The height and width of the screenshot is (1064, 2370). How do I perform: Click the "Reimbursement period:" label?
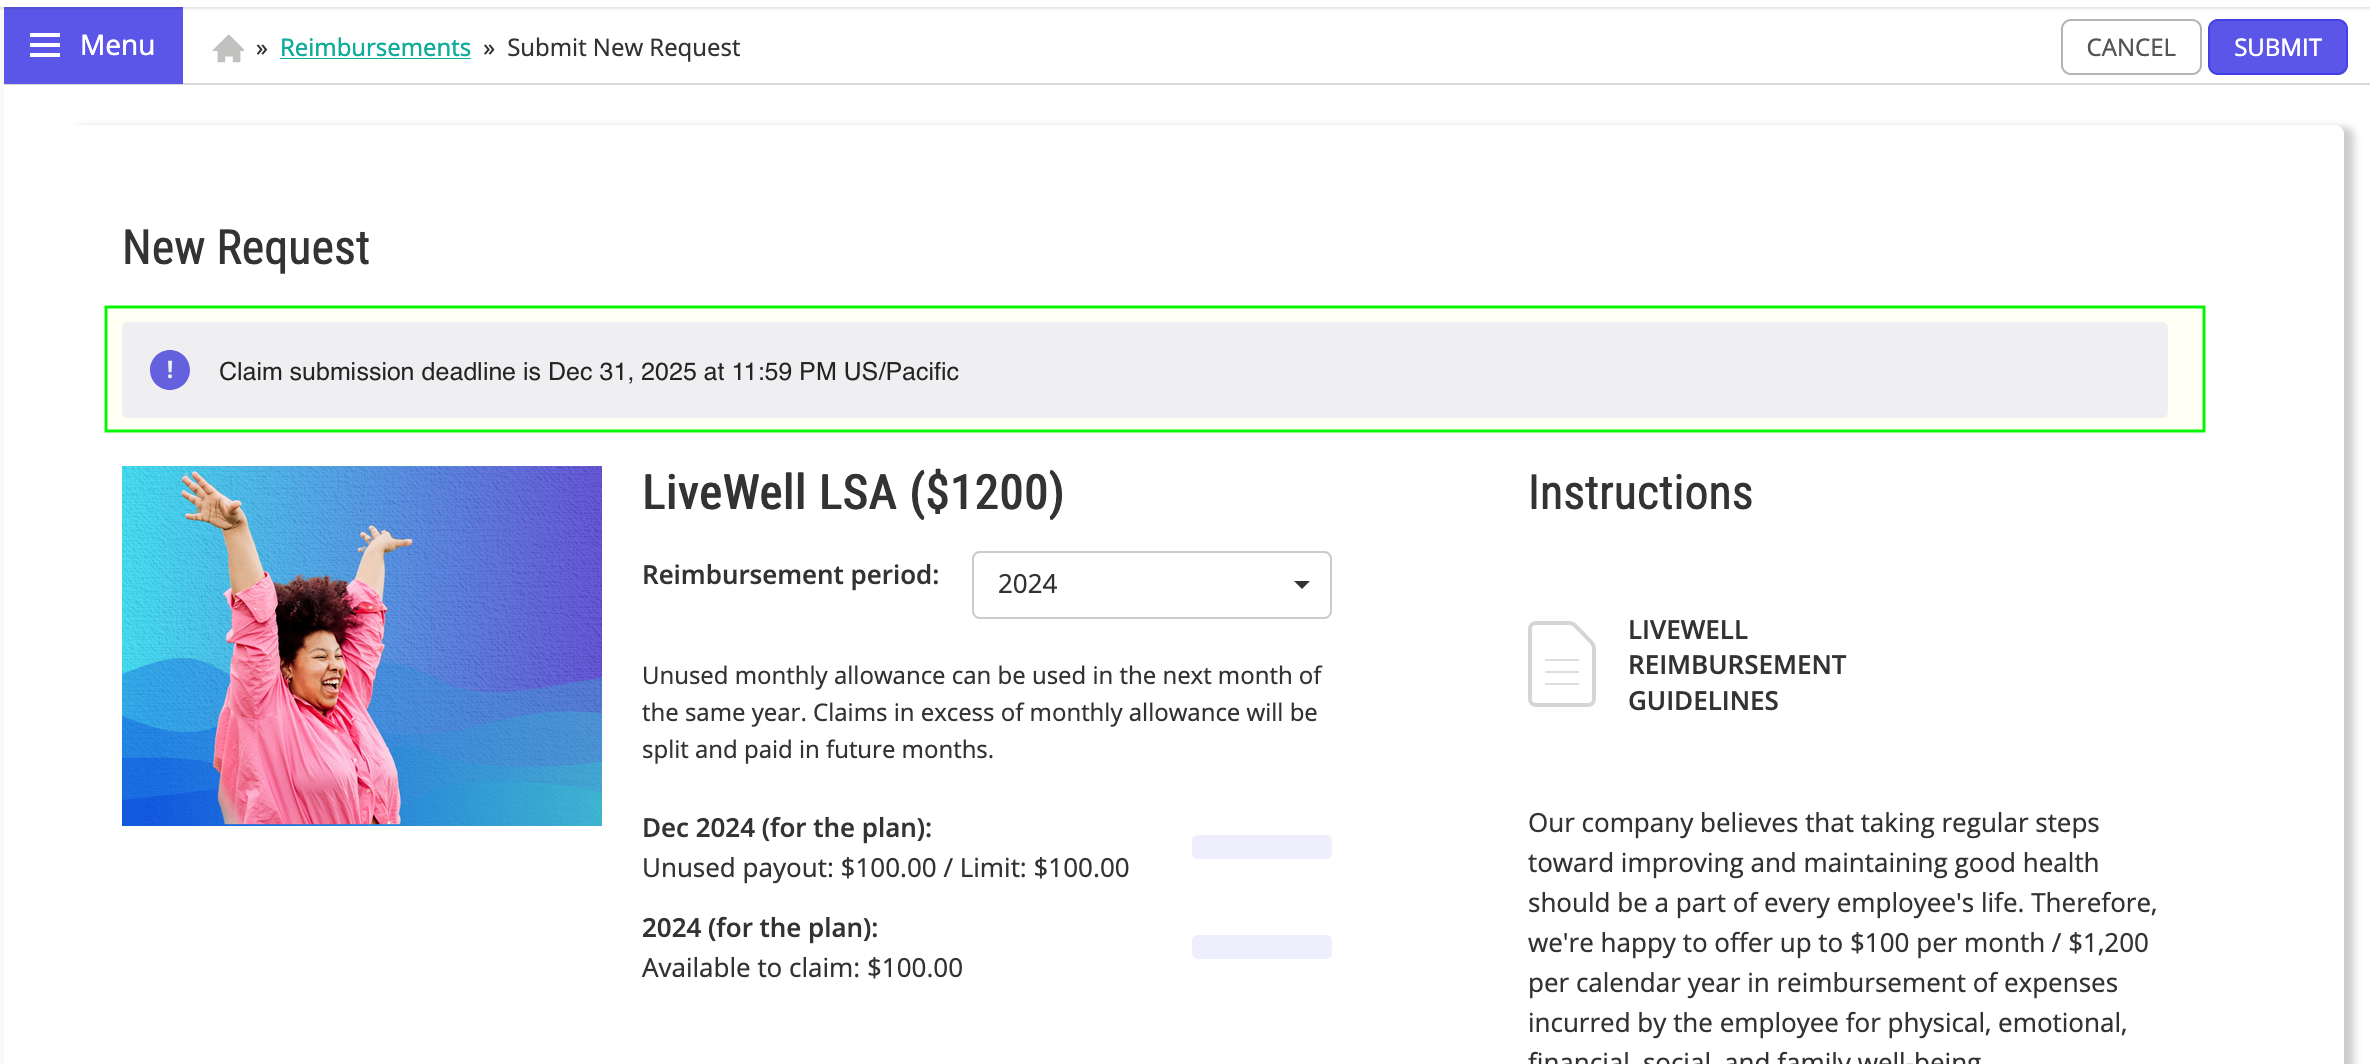pos(791,575)
